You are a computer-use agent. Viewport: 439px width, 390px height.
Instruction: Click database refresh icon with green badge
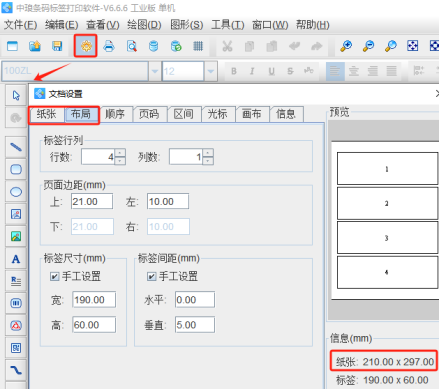pyautogui.click(x=176, y=46)
